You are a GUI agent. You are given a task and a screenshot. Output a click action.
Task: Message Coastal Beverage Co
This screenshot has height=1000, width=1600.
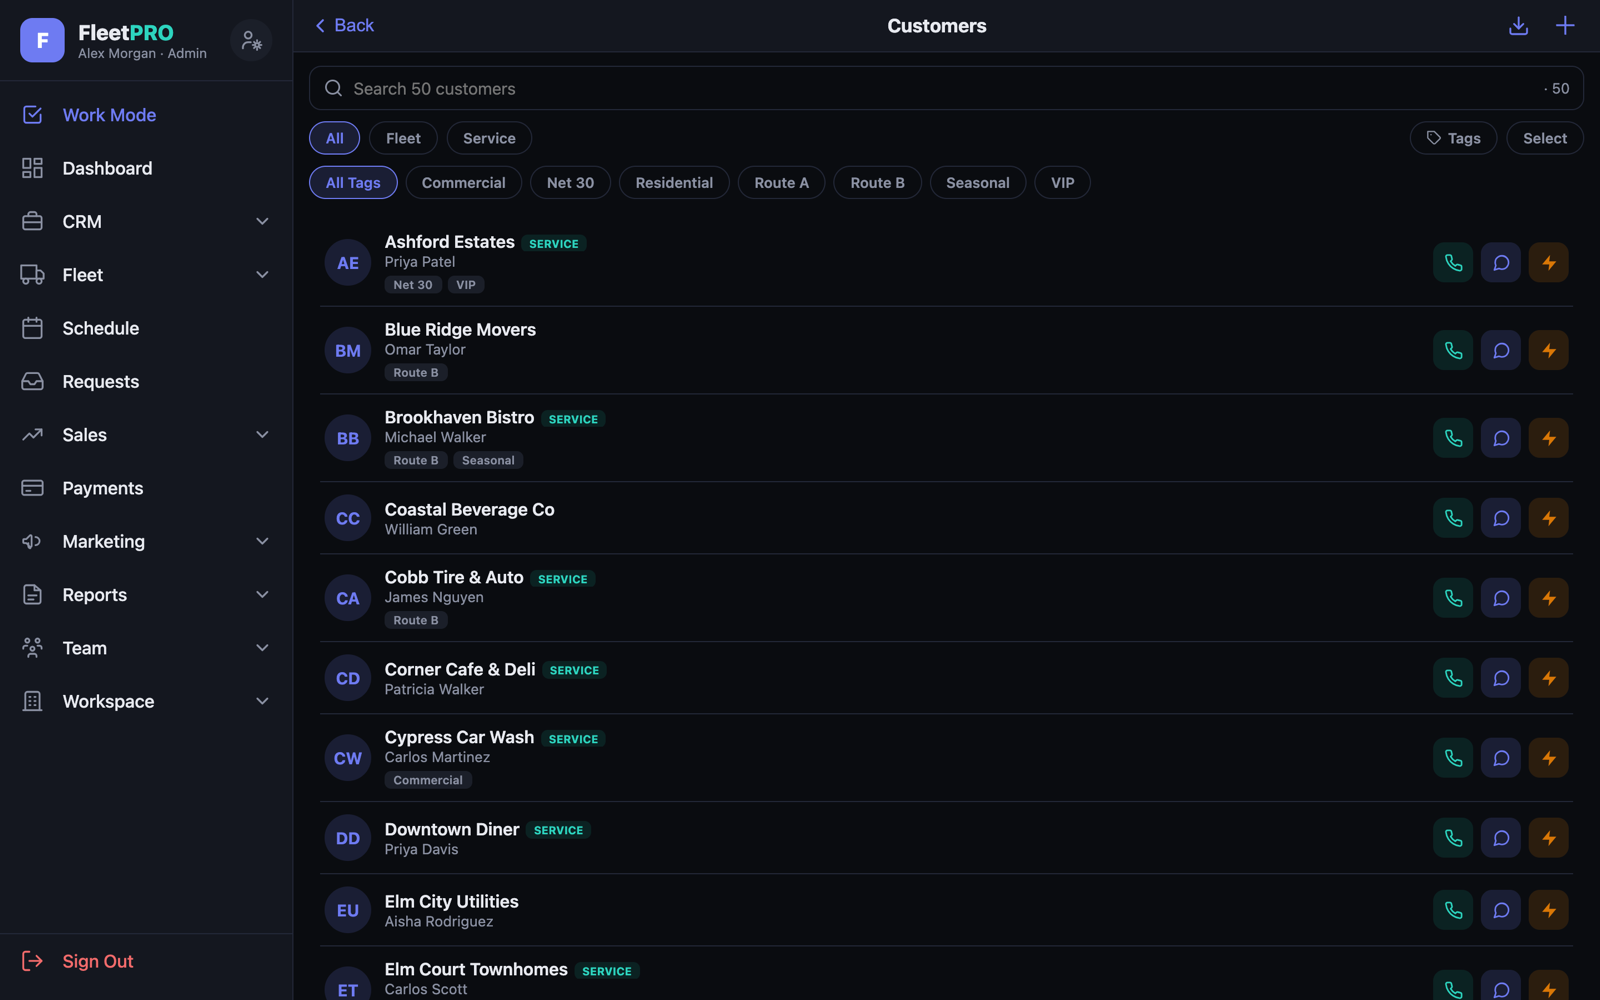[x=1501, y=518]
